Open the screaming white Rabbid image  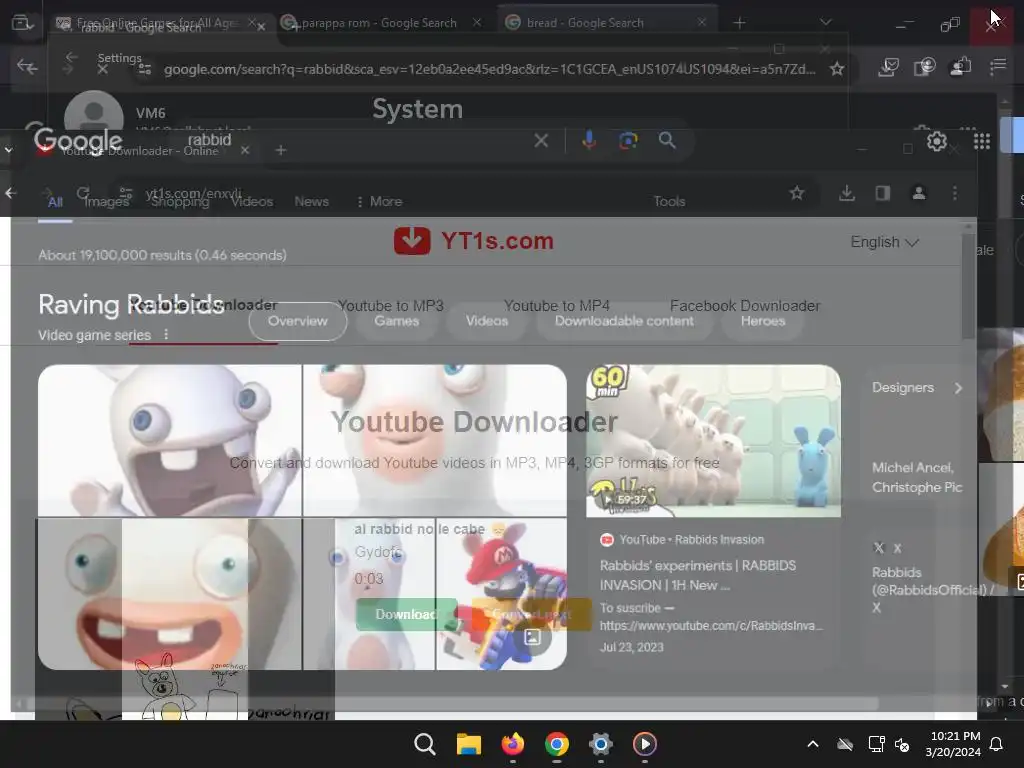click(x=170, y=441)
